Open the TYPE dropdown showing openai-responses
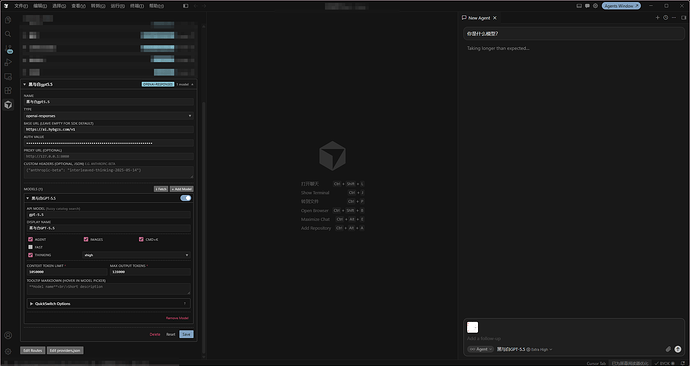The height and width of the screenshot is (366, 690). (x=109, y=116)
